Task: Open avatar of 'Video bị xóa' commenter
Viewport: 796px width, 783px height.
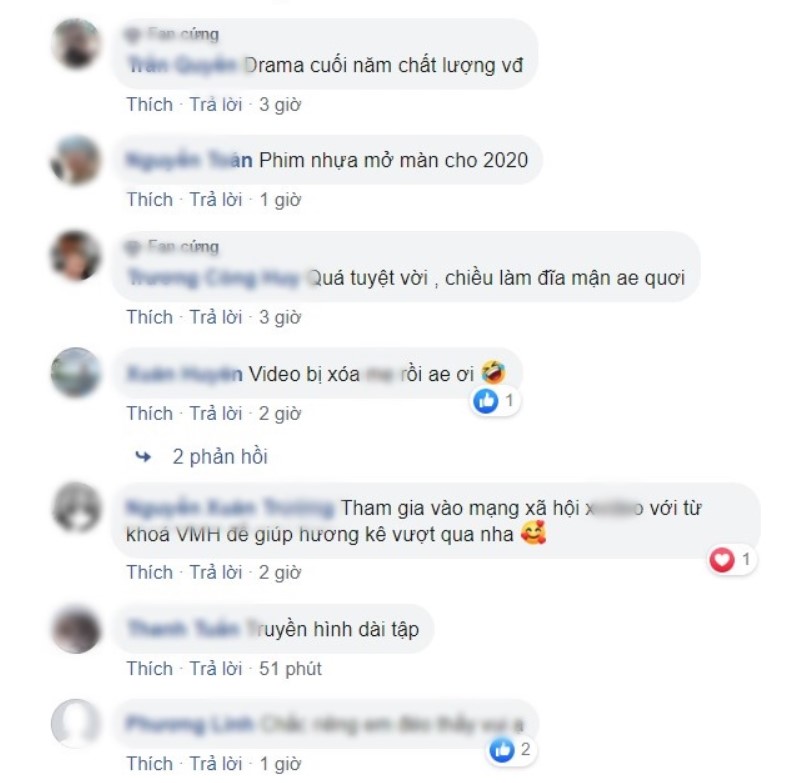Action: click(76, 372)
